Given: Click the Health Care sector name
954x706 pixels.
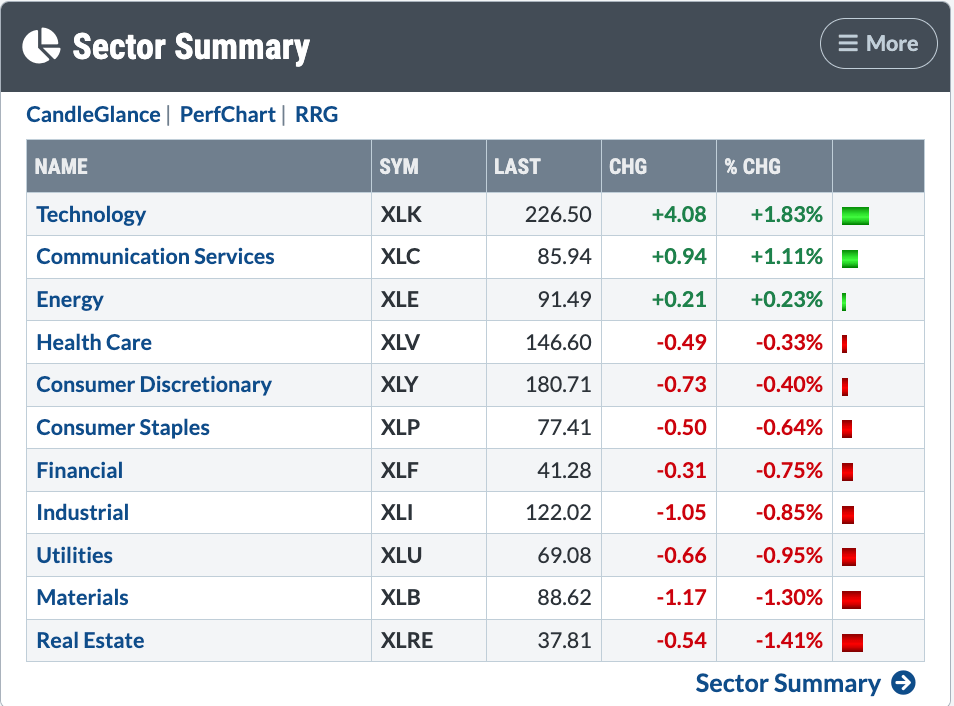Looking at the screenshot, I should [94, 342].
